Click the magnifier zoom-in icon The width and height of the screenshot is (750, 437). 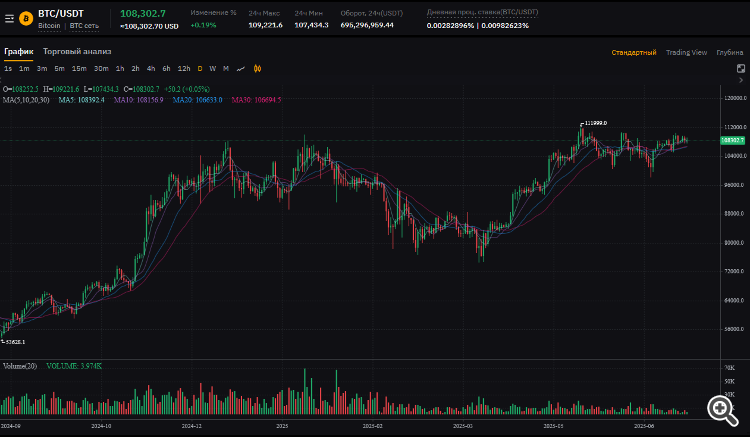(722, 410)
